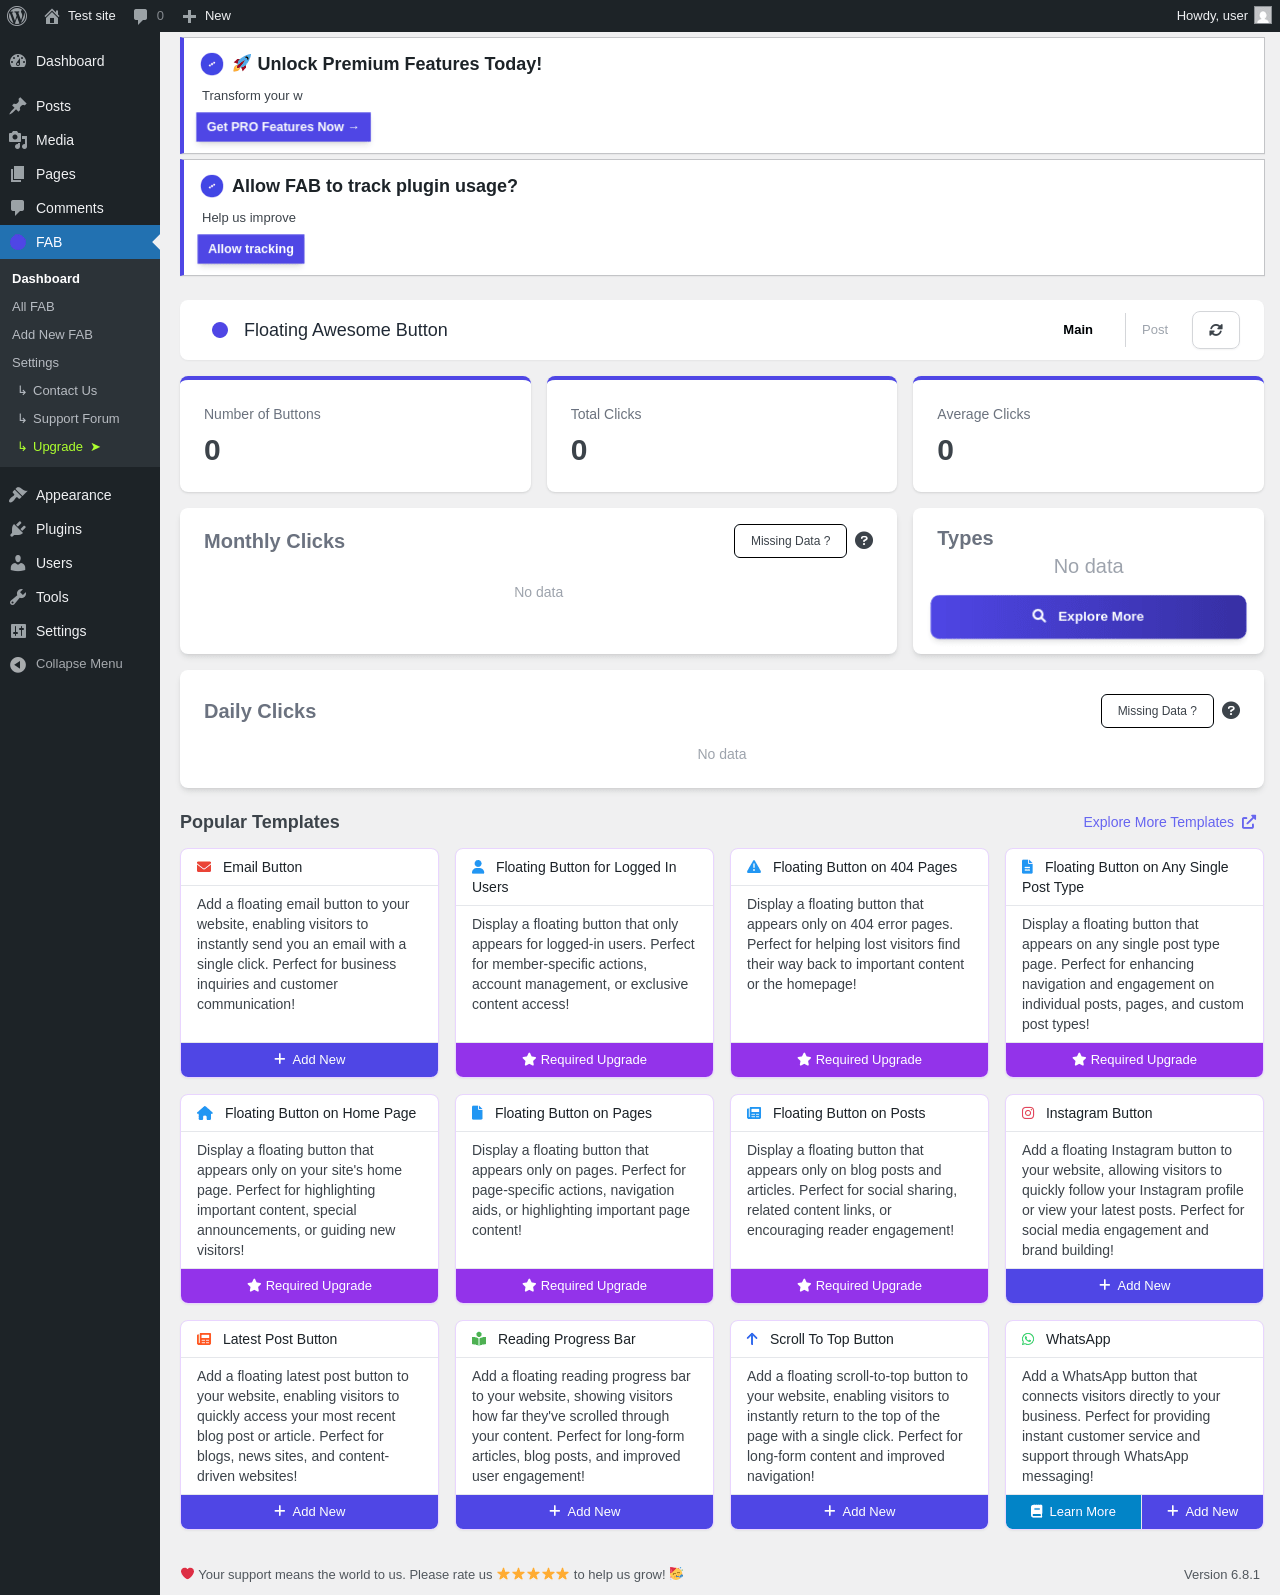
Task: Open the Howdy, user profile menu
Action: 1224,16
